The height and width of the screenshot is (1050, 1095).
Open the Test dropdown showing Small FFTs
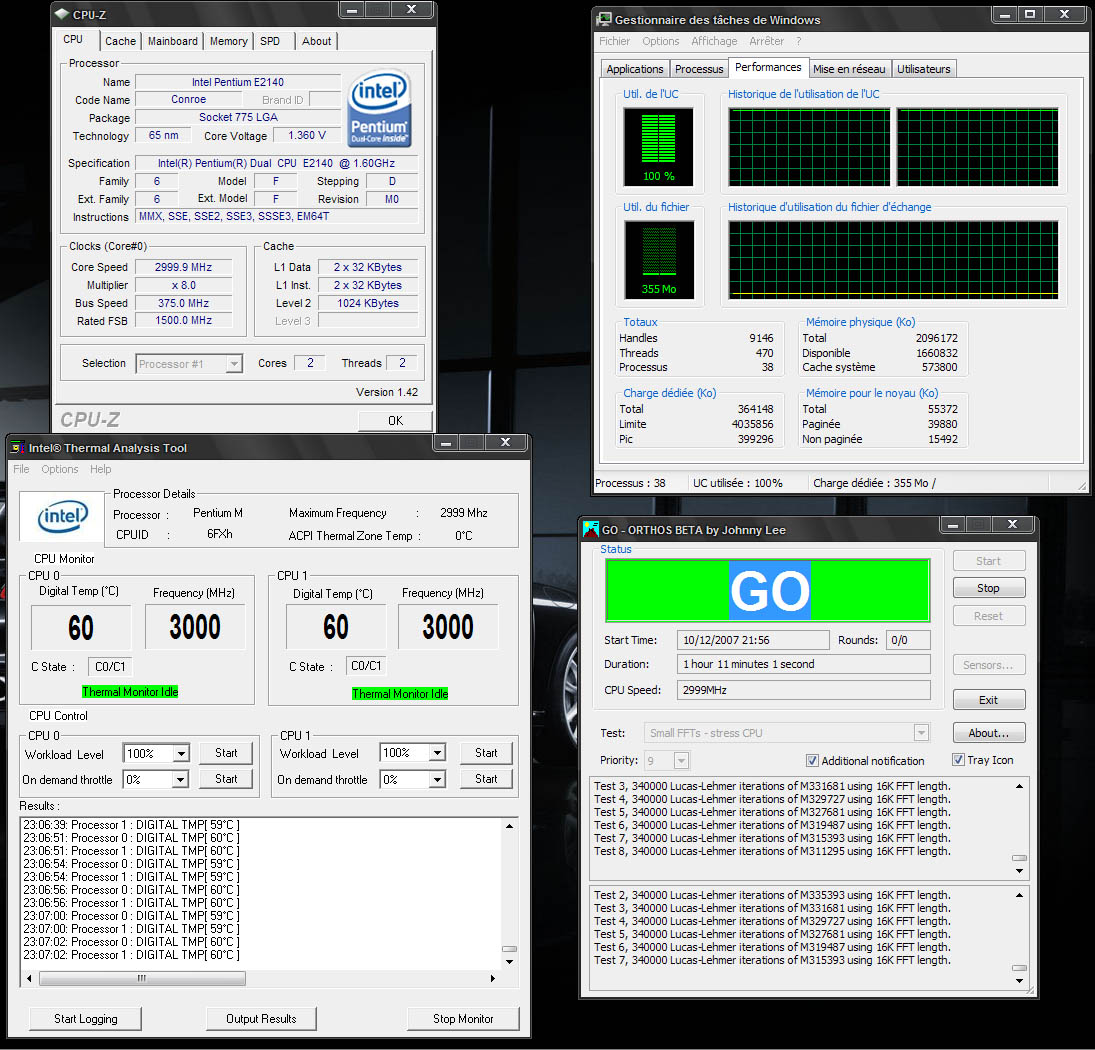[920, 732]
